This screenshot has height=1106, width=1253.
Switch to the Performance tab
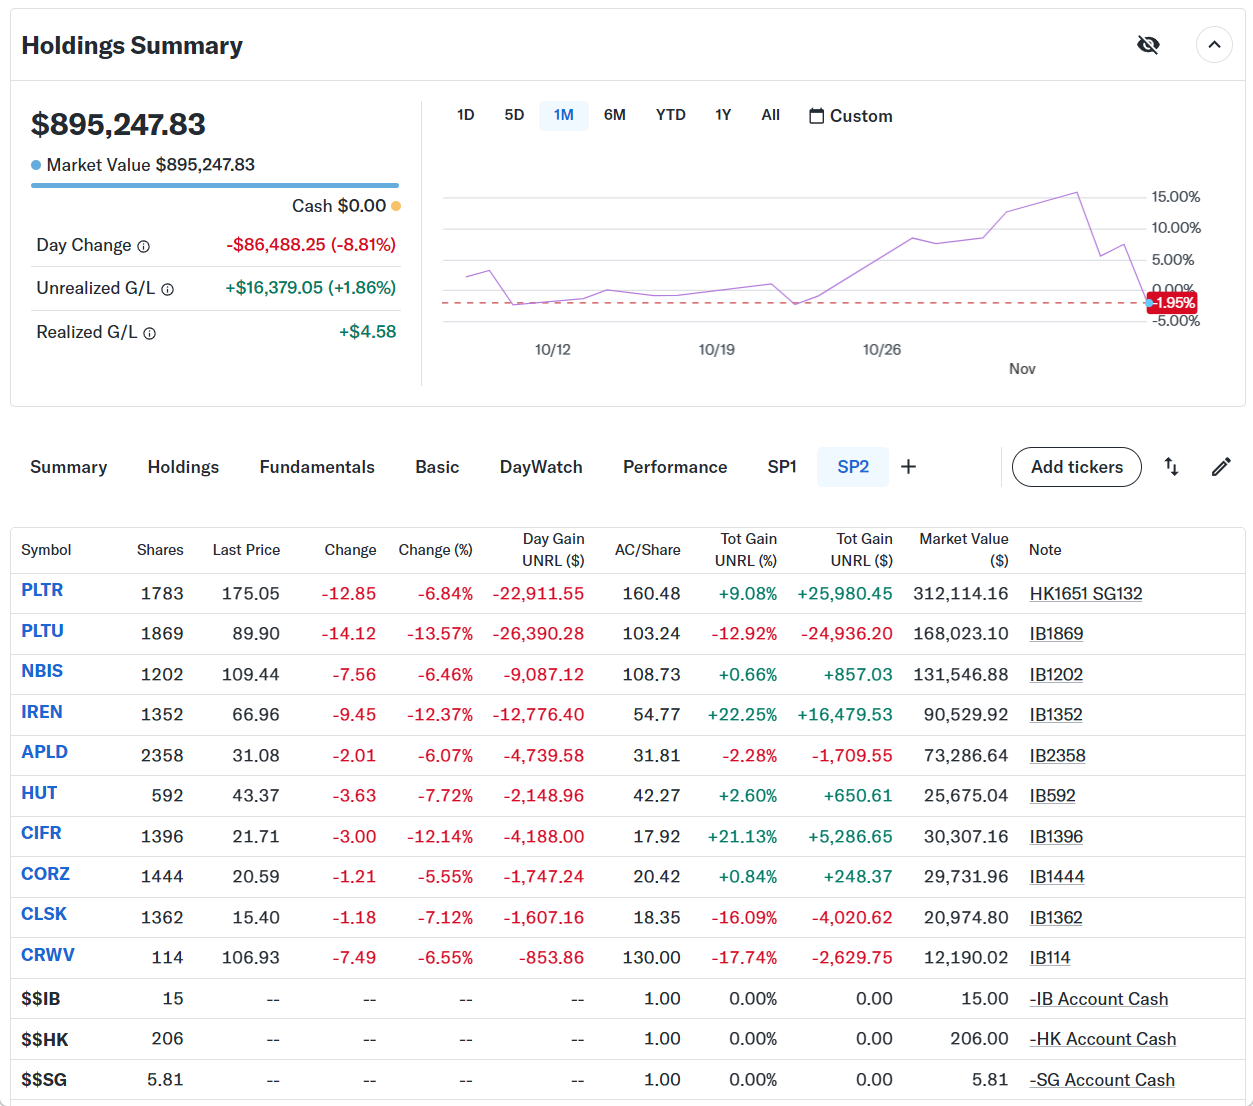pyautogui.click(x=675, y=467)
